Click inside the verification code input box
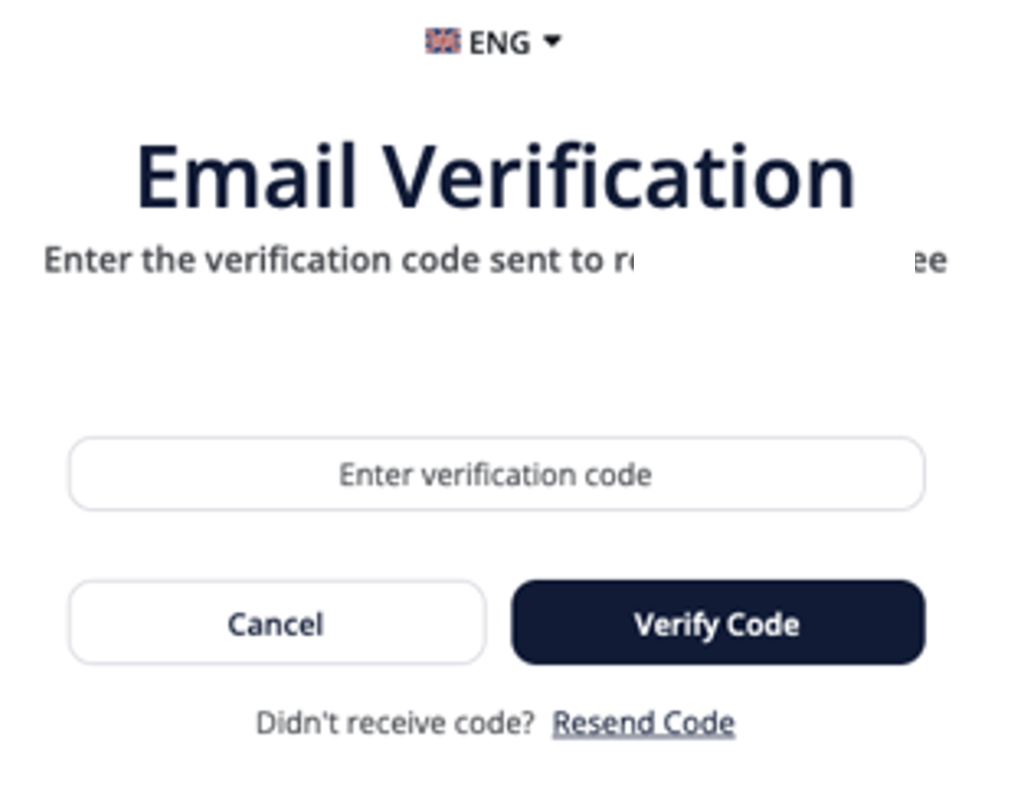 point(496,474)
